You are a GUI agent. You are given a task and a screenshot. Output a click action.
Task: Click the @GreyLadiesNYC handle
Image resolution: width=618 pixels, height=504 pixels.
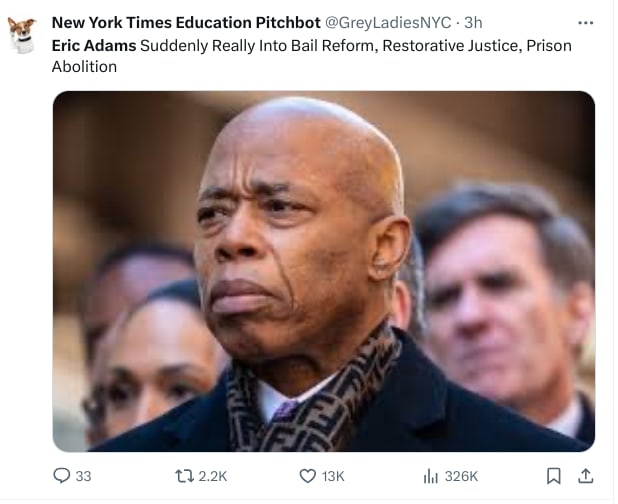click(388, 23)
